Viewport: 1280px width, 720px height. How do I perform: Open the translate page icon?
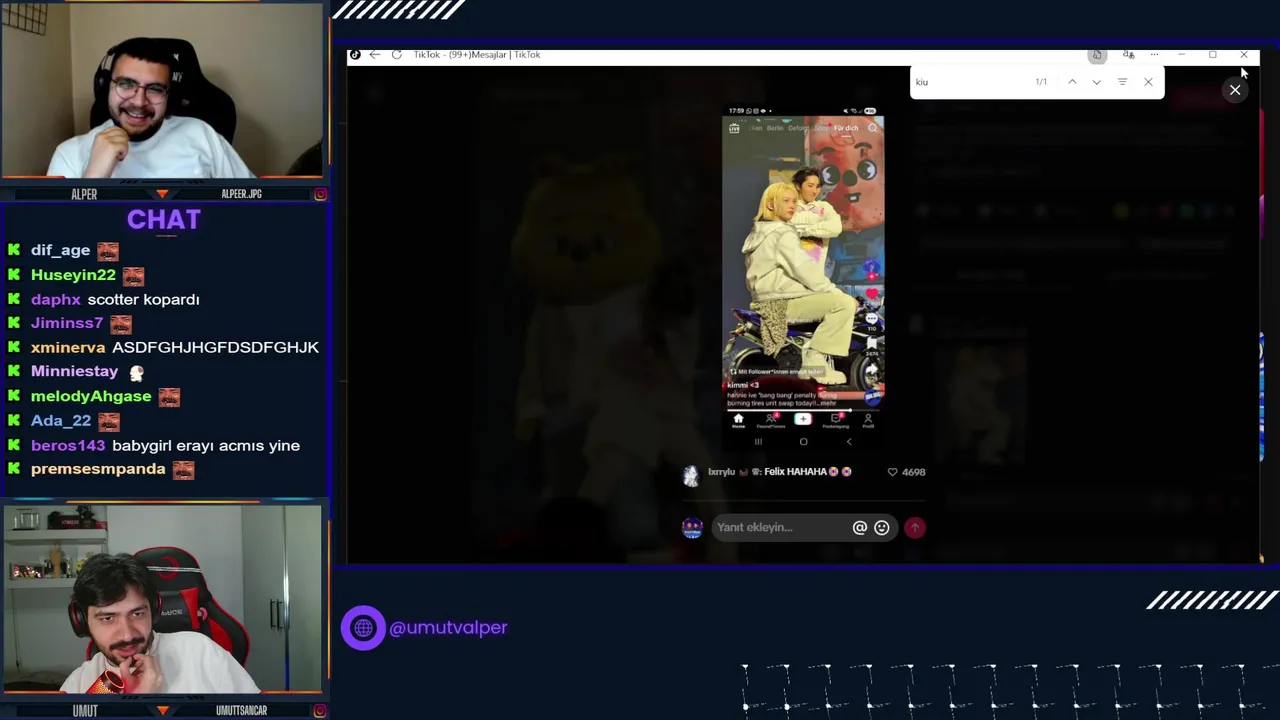pos(1128,55)
